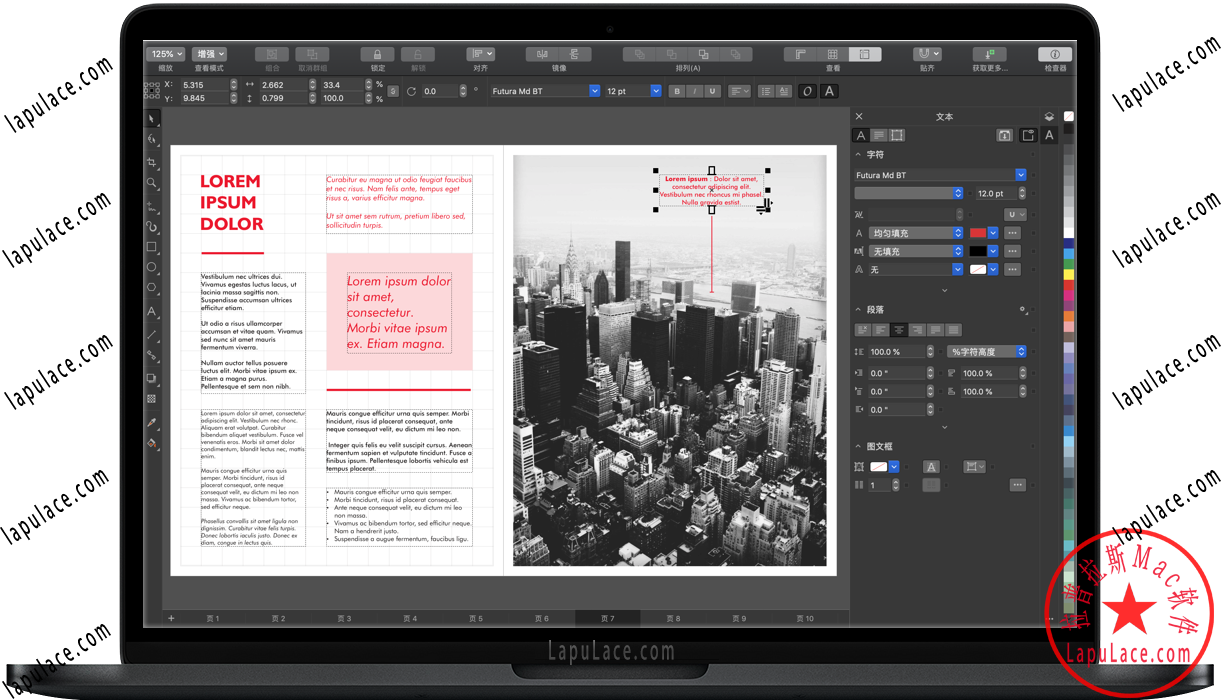Pick the Eyedropper tool

point(152,422)
